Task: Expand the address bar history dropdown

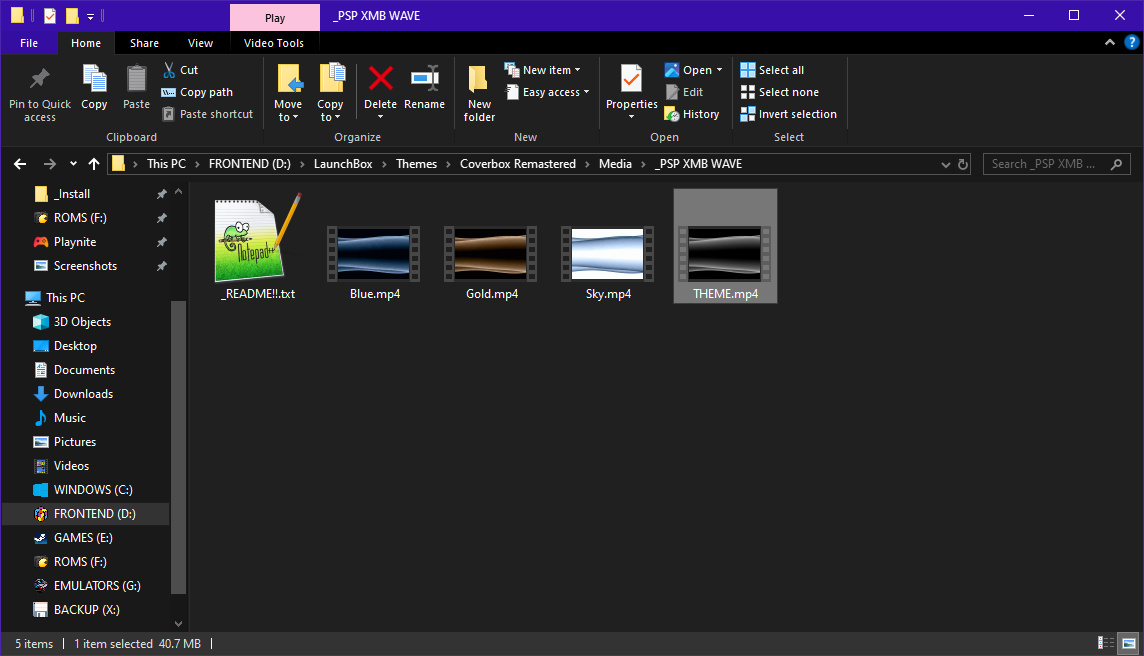Action: 946,164
